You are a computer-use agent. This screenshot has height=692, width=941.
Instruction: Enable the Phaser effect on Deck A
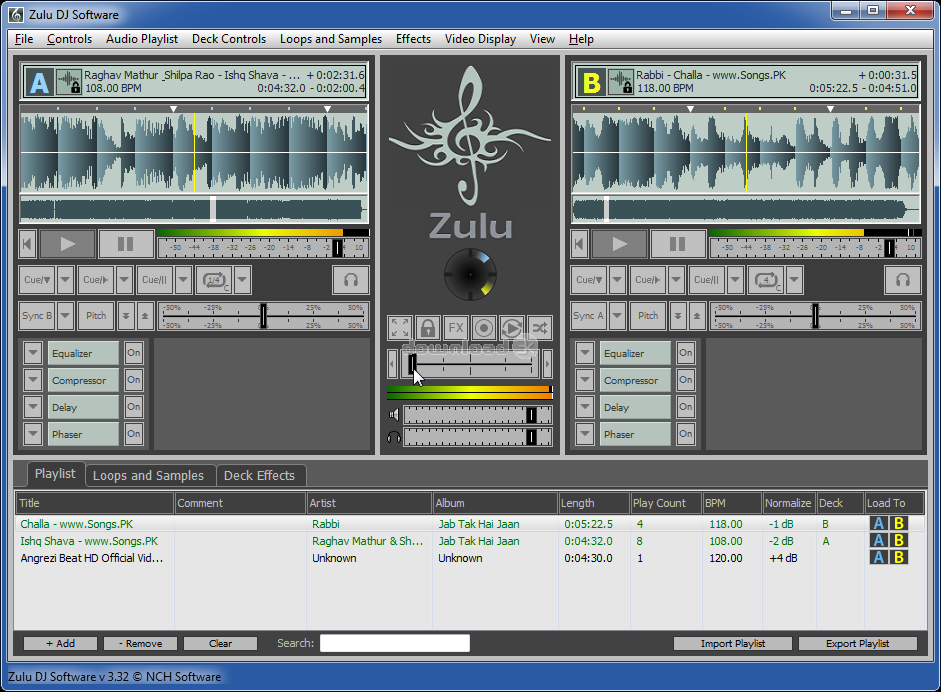(133, 434)
